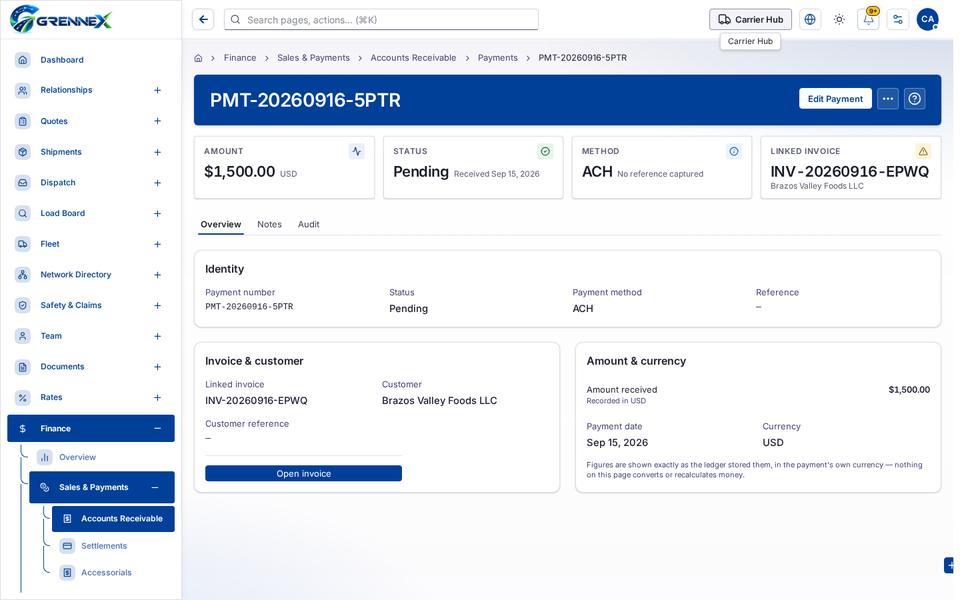Click the Dashboard sidebar icon

pyautogui.click(x=23, y=60)
